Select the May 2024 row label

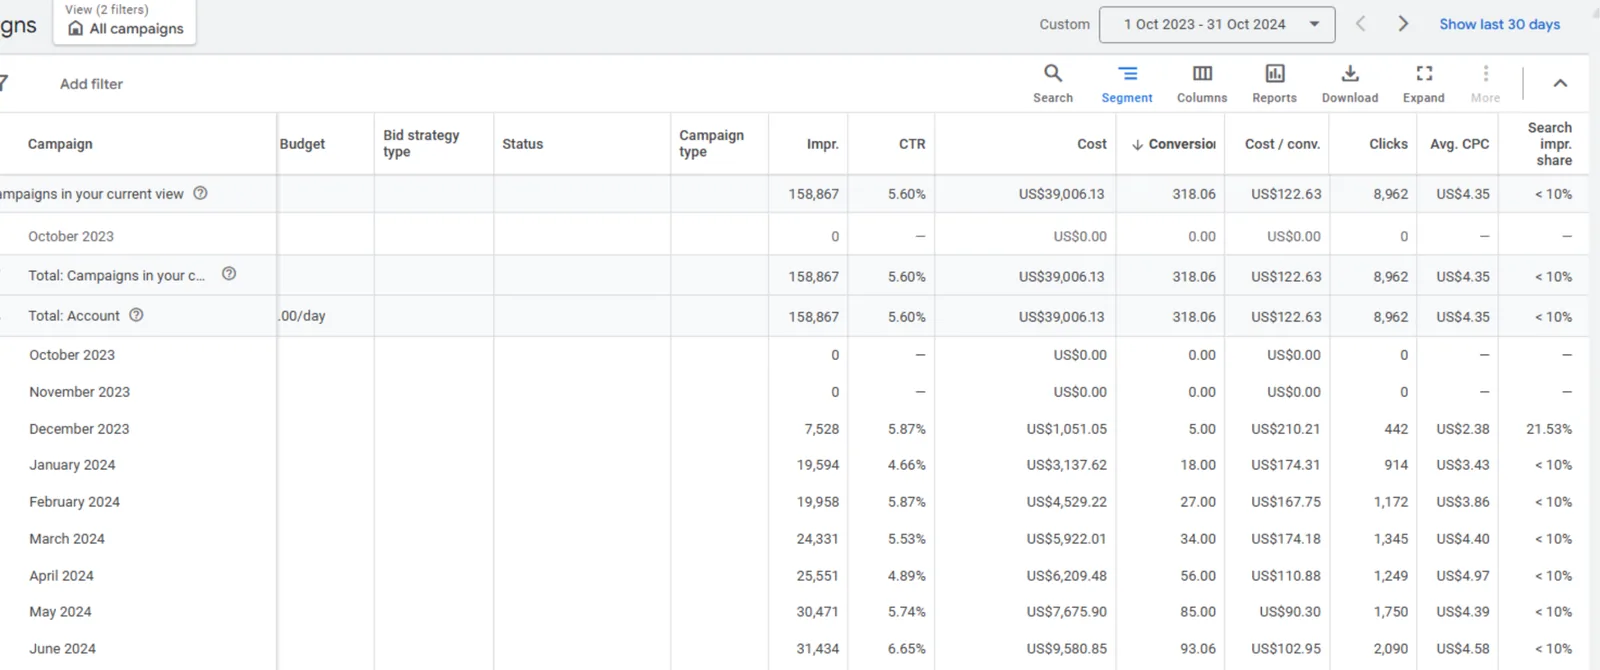[60, 612]
